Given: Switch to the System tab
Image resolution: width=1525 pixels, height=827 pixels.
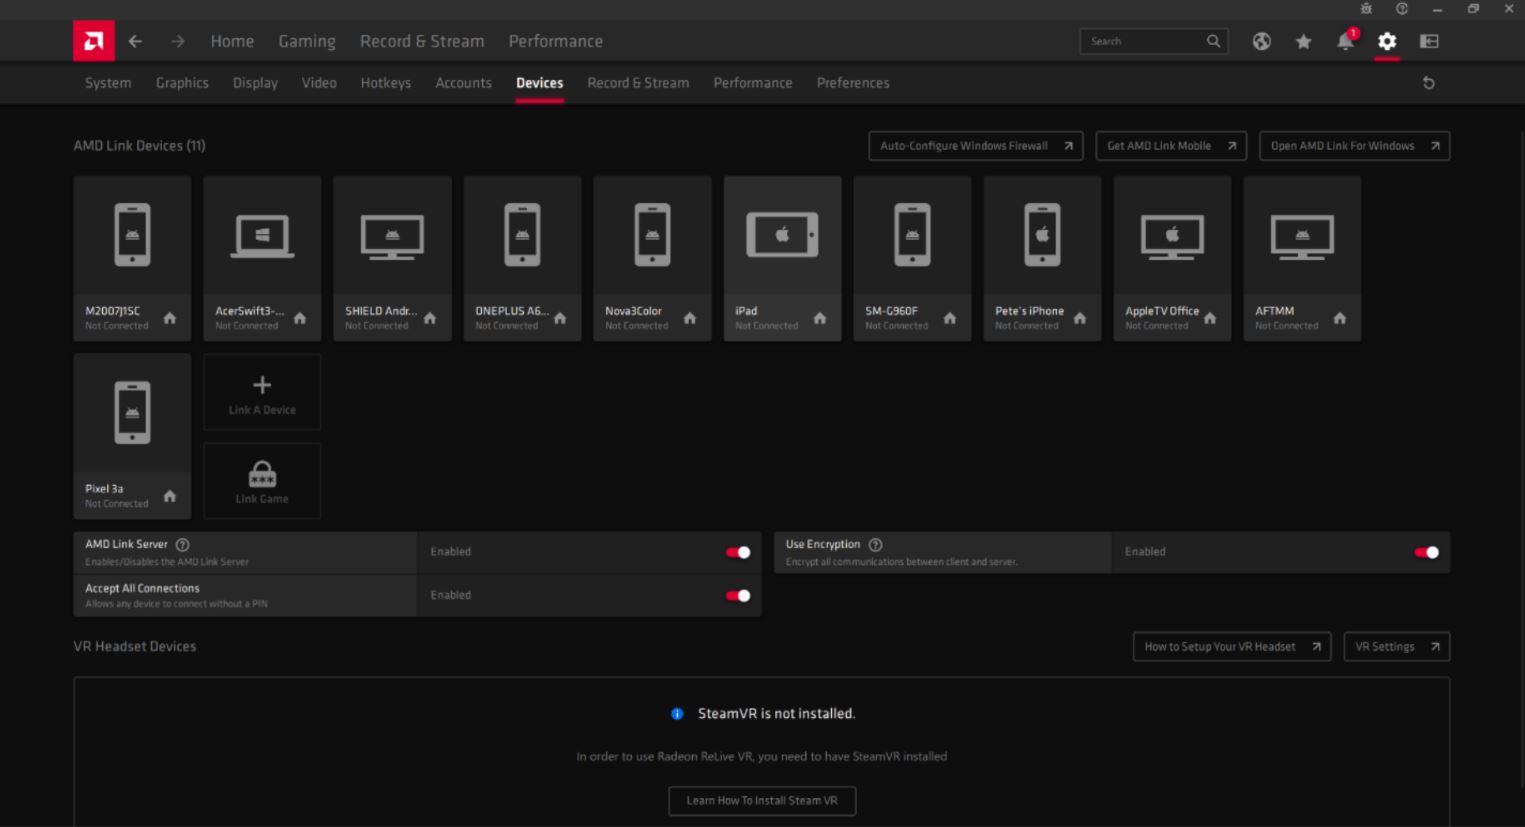Looking at the screenshot, I should [x=108, y=83].
